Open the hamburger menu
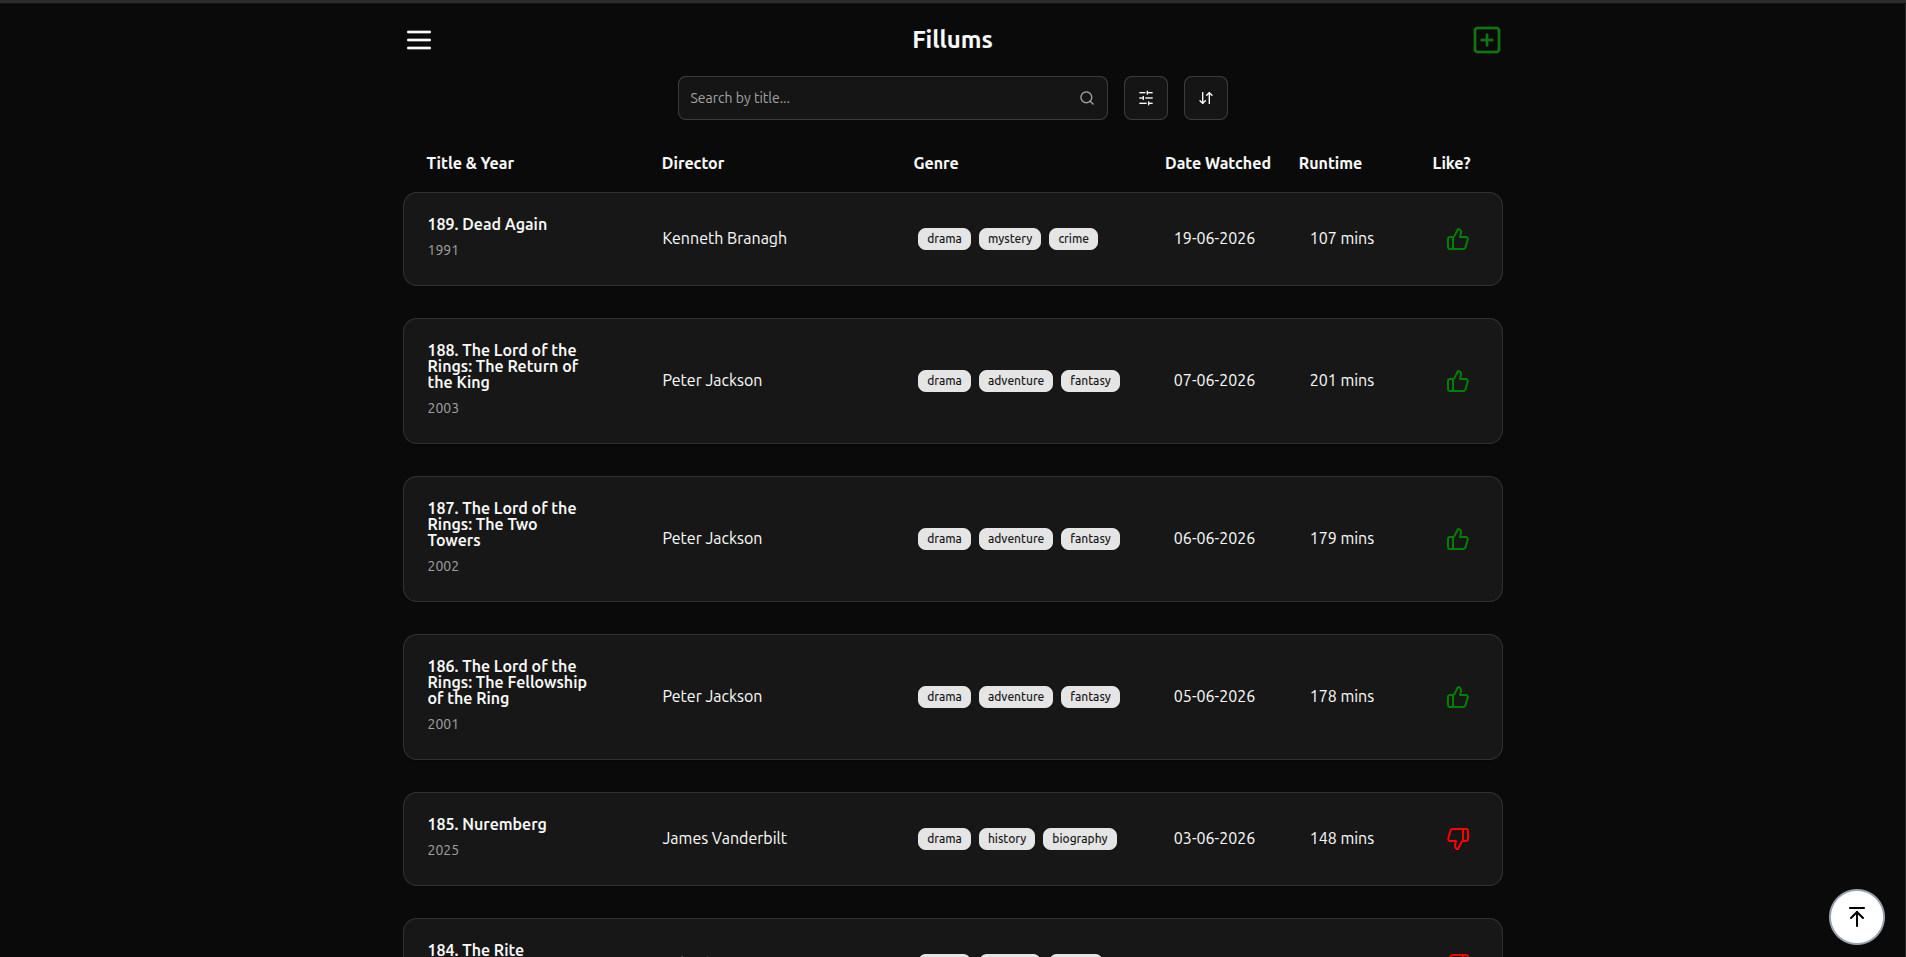Image resolution: width=1906 pixels, height=957 pixels. pyautogui.click(x=419, y=40)
